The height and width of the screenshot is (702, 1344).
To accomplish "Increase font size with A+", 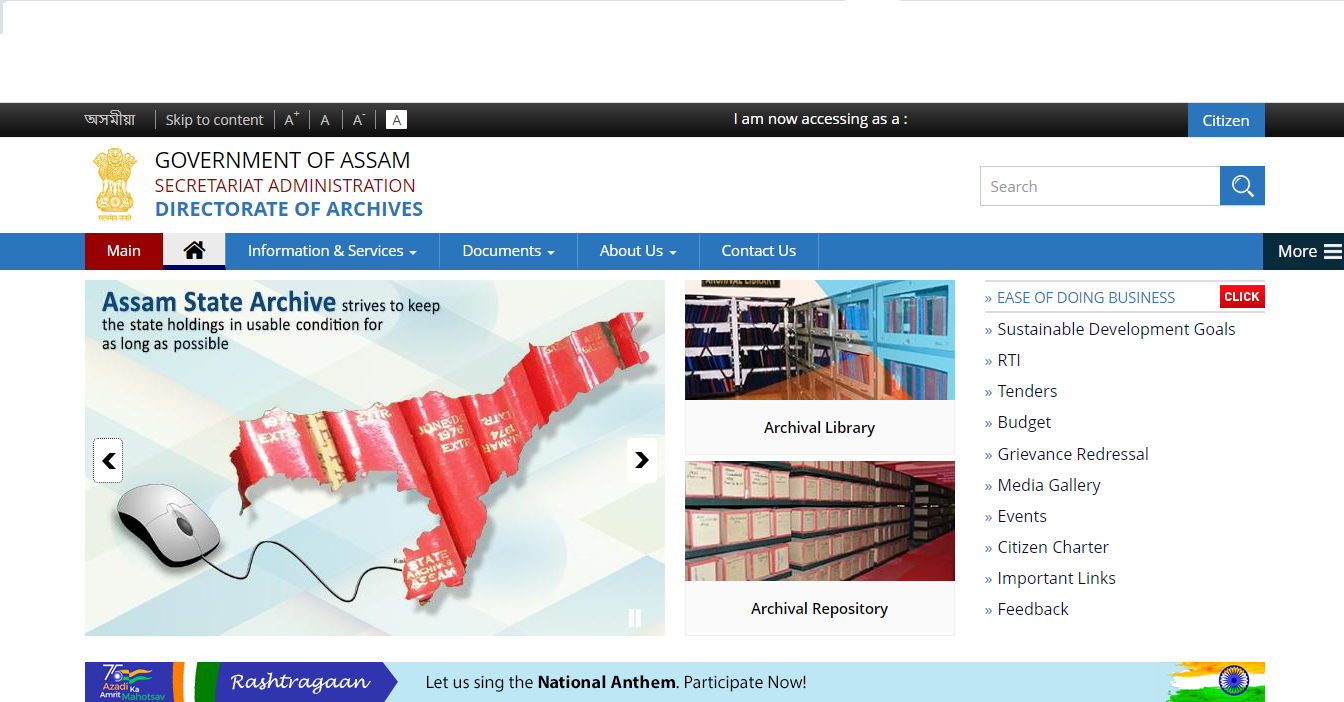I will 291,120.
